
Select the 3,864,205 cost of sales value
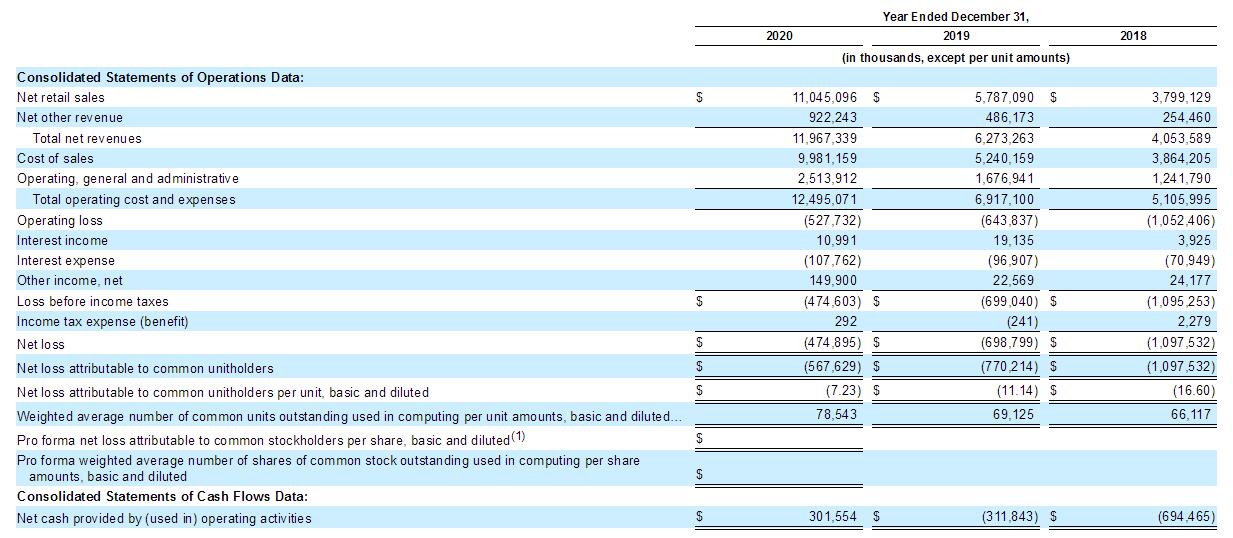pyautogui.click(x=1182, y=159)
